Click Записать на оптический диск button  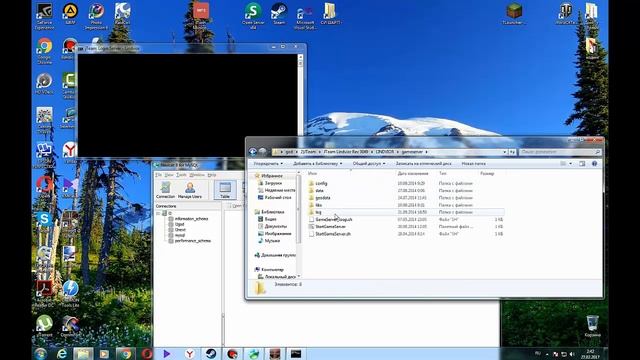point(423,164)
